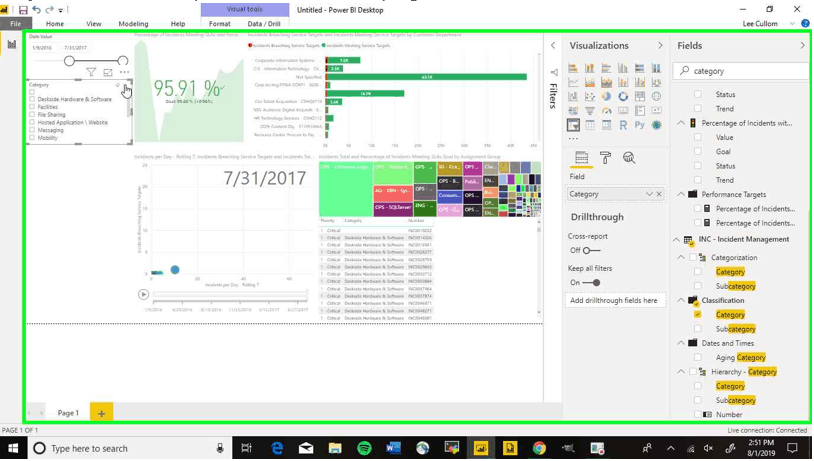Select the R script visual

pos(623,125)
